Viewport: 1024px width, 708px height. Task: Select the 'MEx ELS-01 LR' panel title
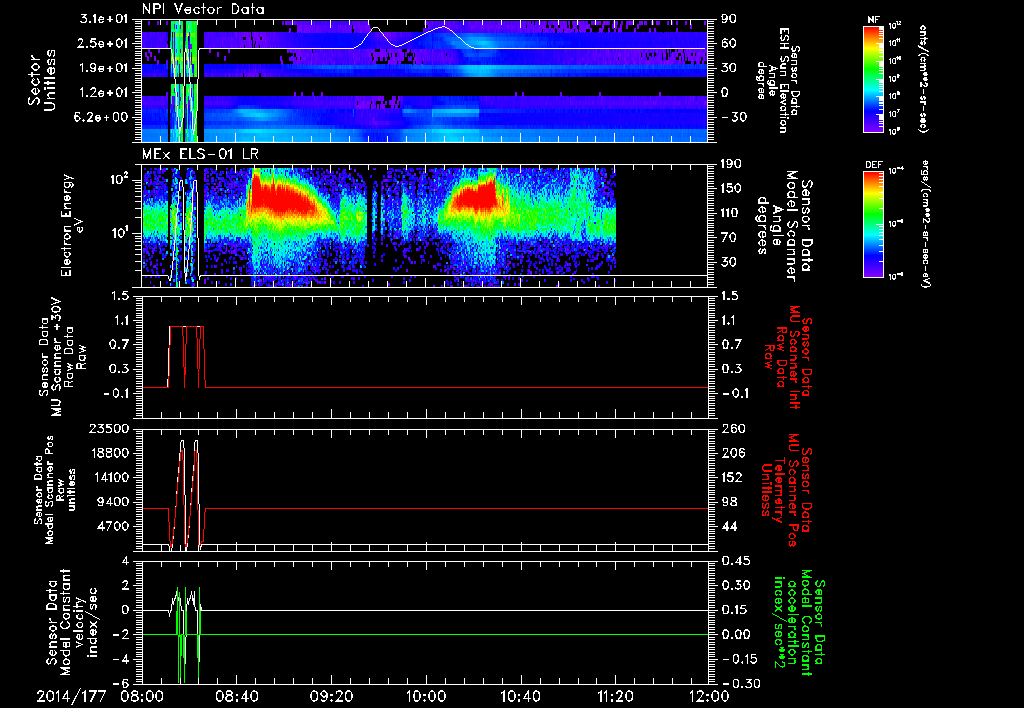199,155
